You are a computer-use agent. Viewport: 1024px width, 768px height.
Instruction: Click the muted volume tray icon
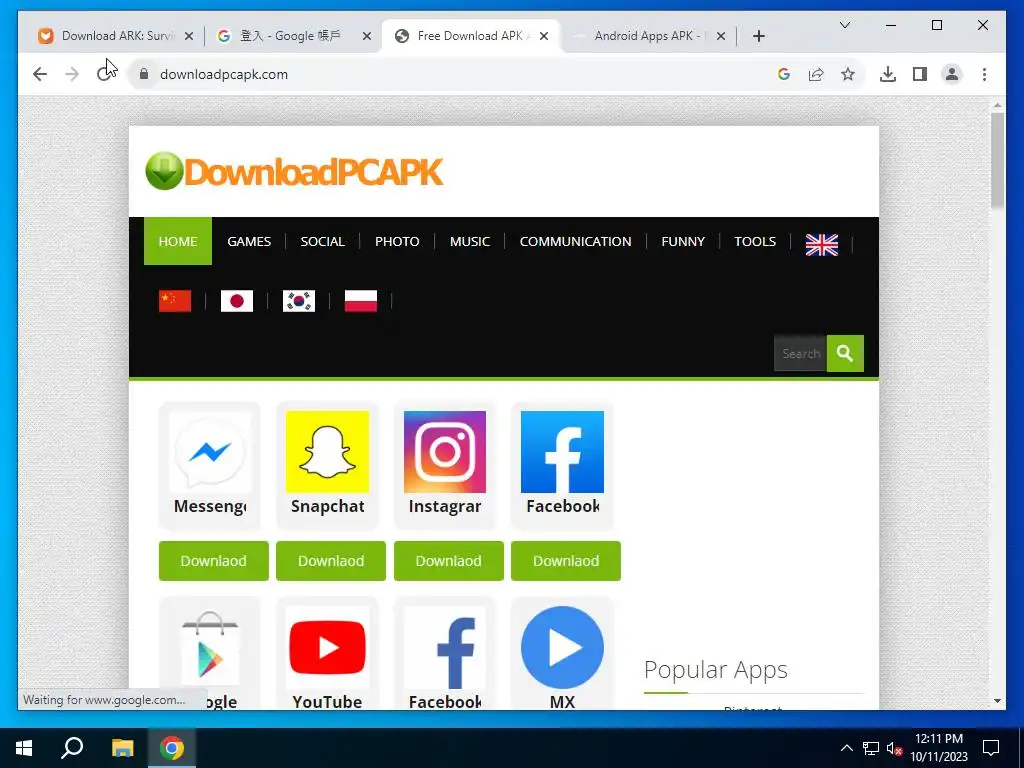click(894, 748)
